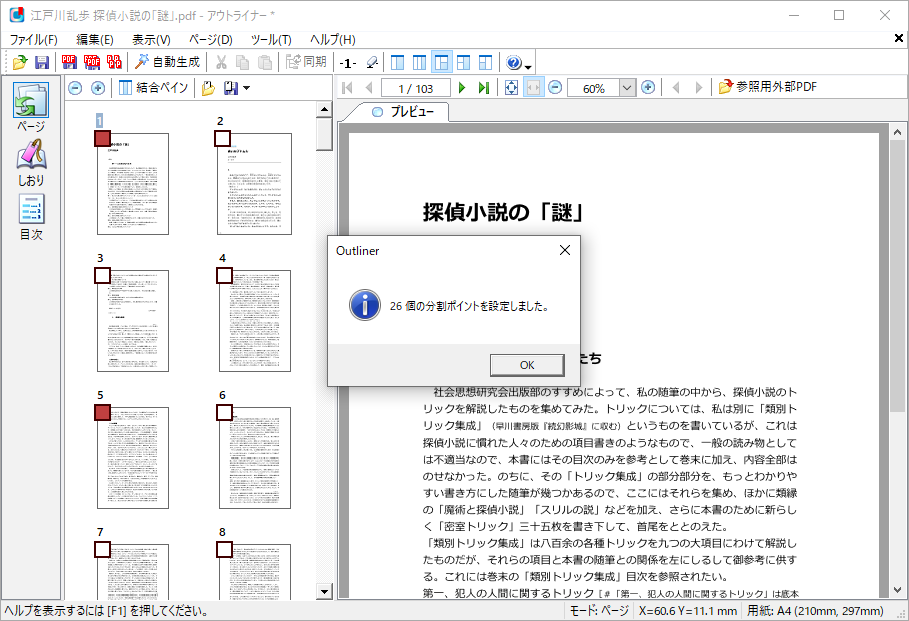The image size is (909, 621).
Task: Click the single red PDF export icon
Action: [69, 62]
